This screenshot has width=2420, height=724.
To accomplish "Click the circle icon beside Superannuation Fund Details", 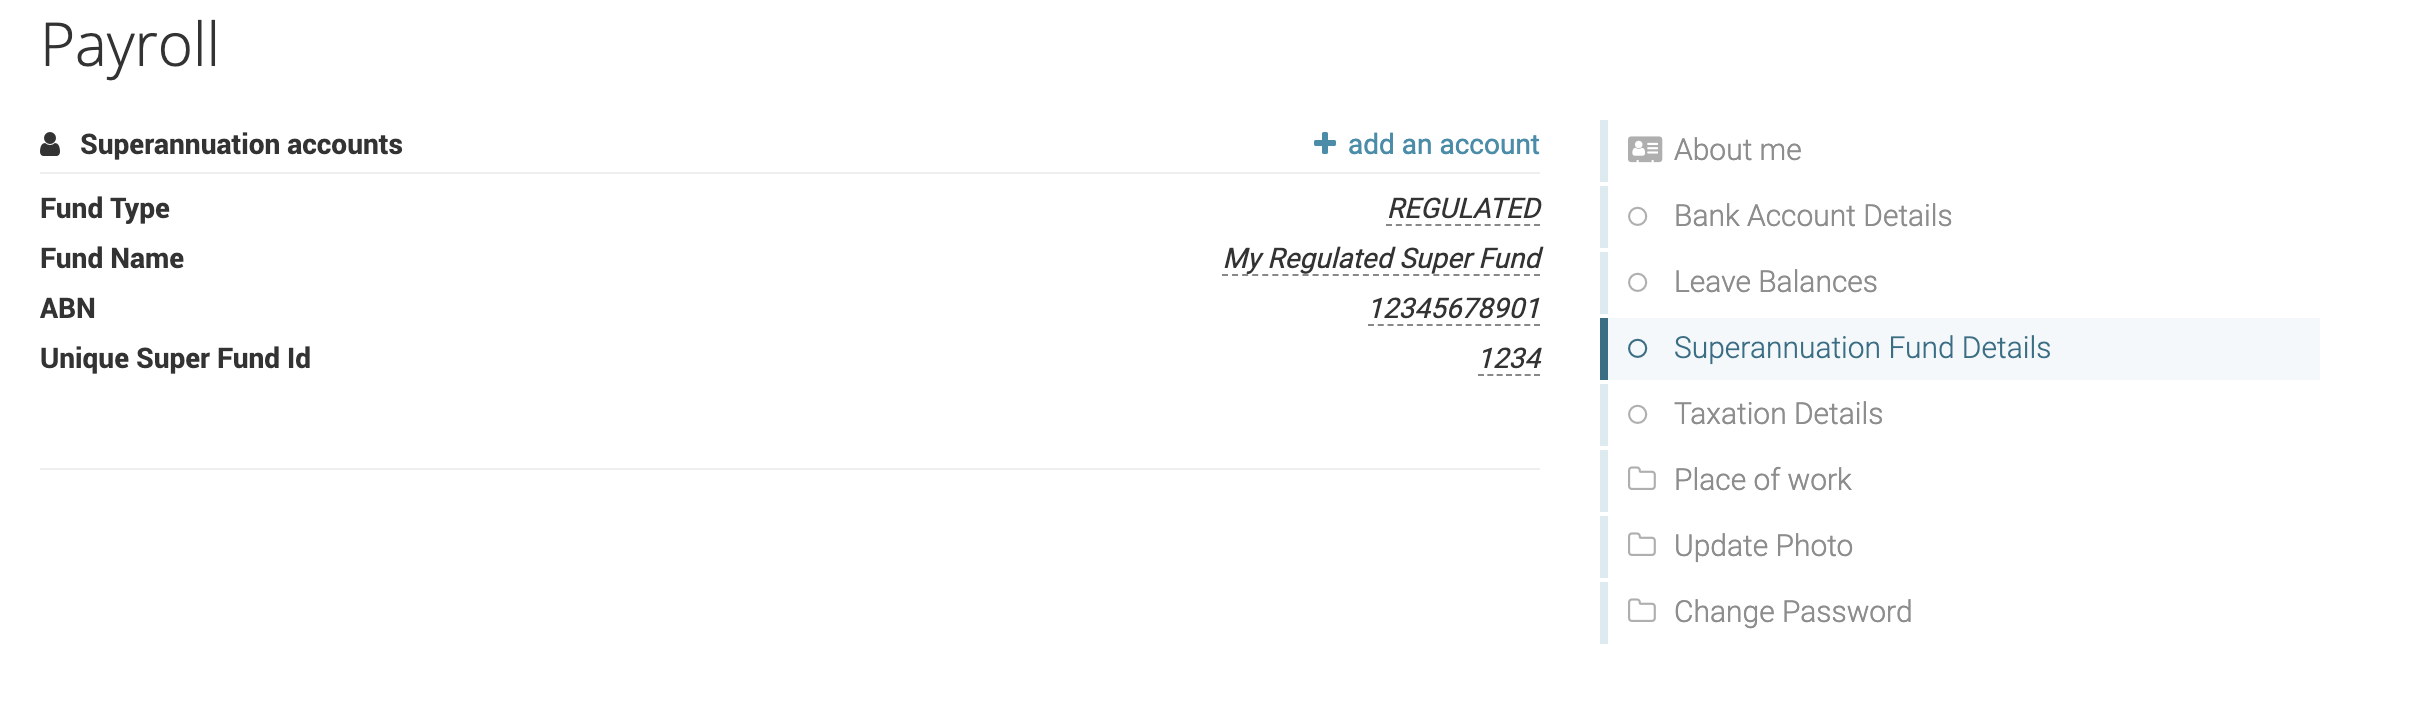I will [1637, 348].
